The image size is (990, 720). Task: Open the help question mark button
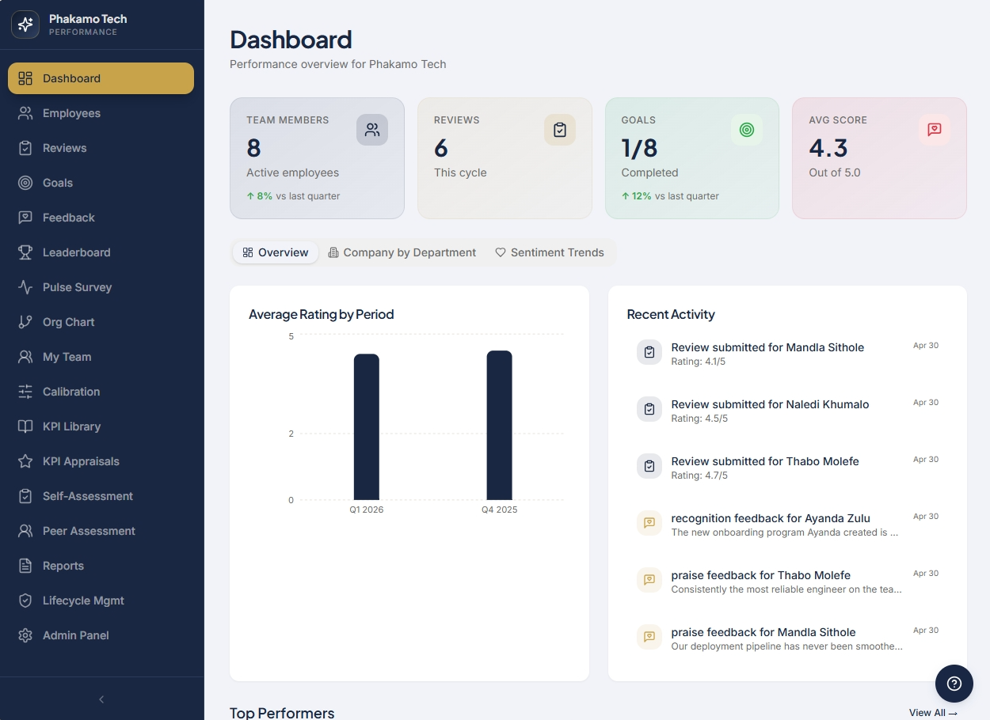click(x=954, y=683)
